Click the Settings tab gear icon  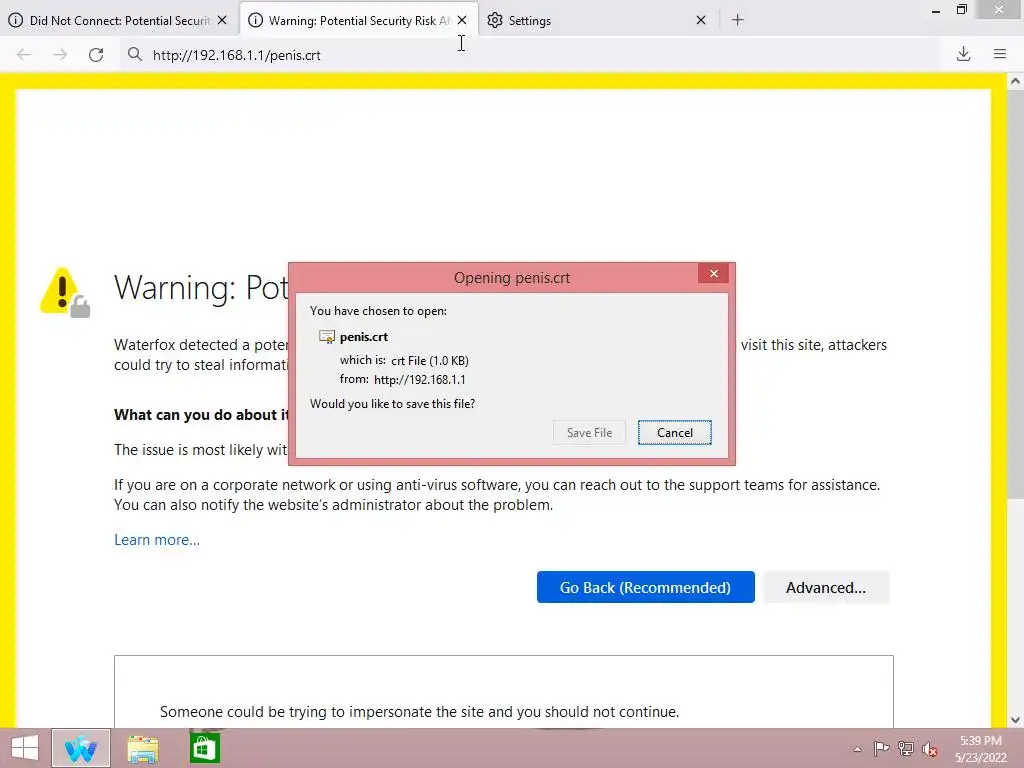[495, 20]
